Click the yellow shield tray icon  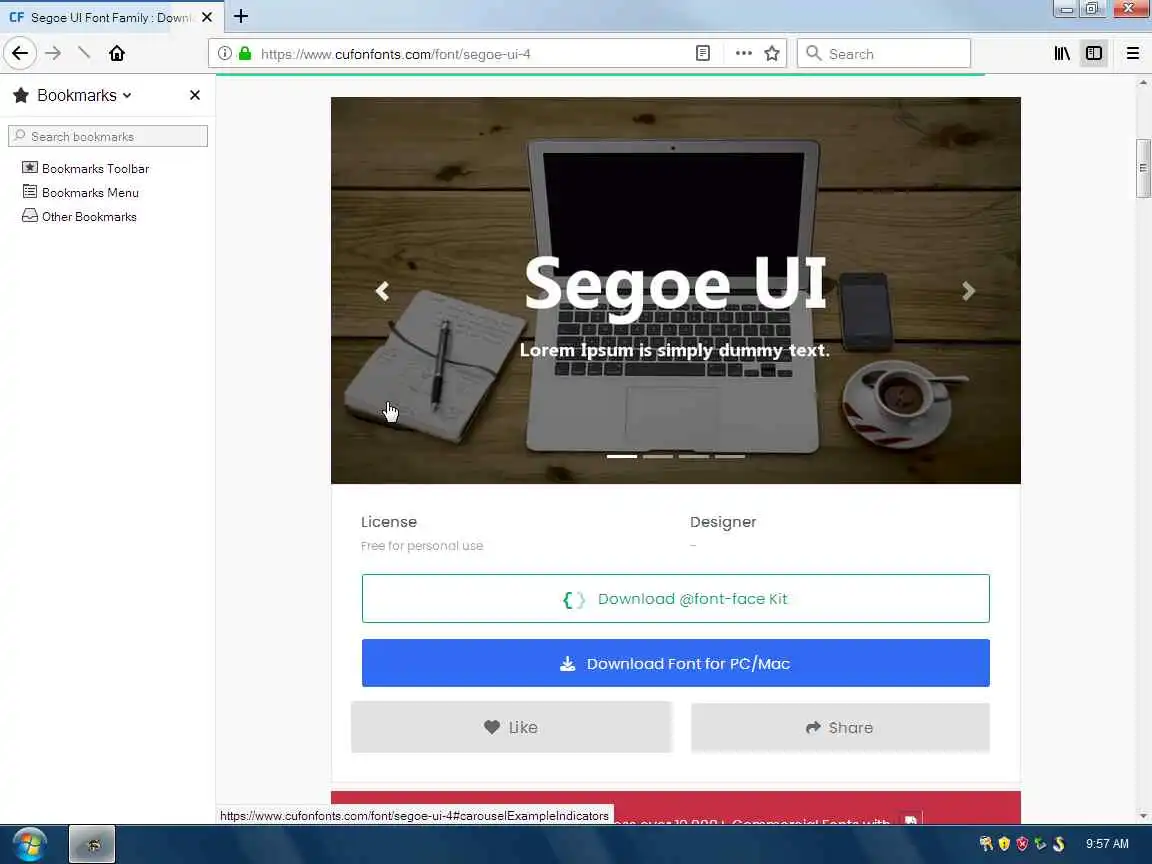click(x=1004, y=843)
